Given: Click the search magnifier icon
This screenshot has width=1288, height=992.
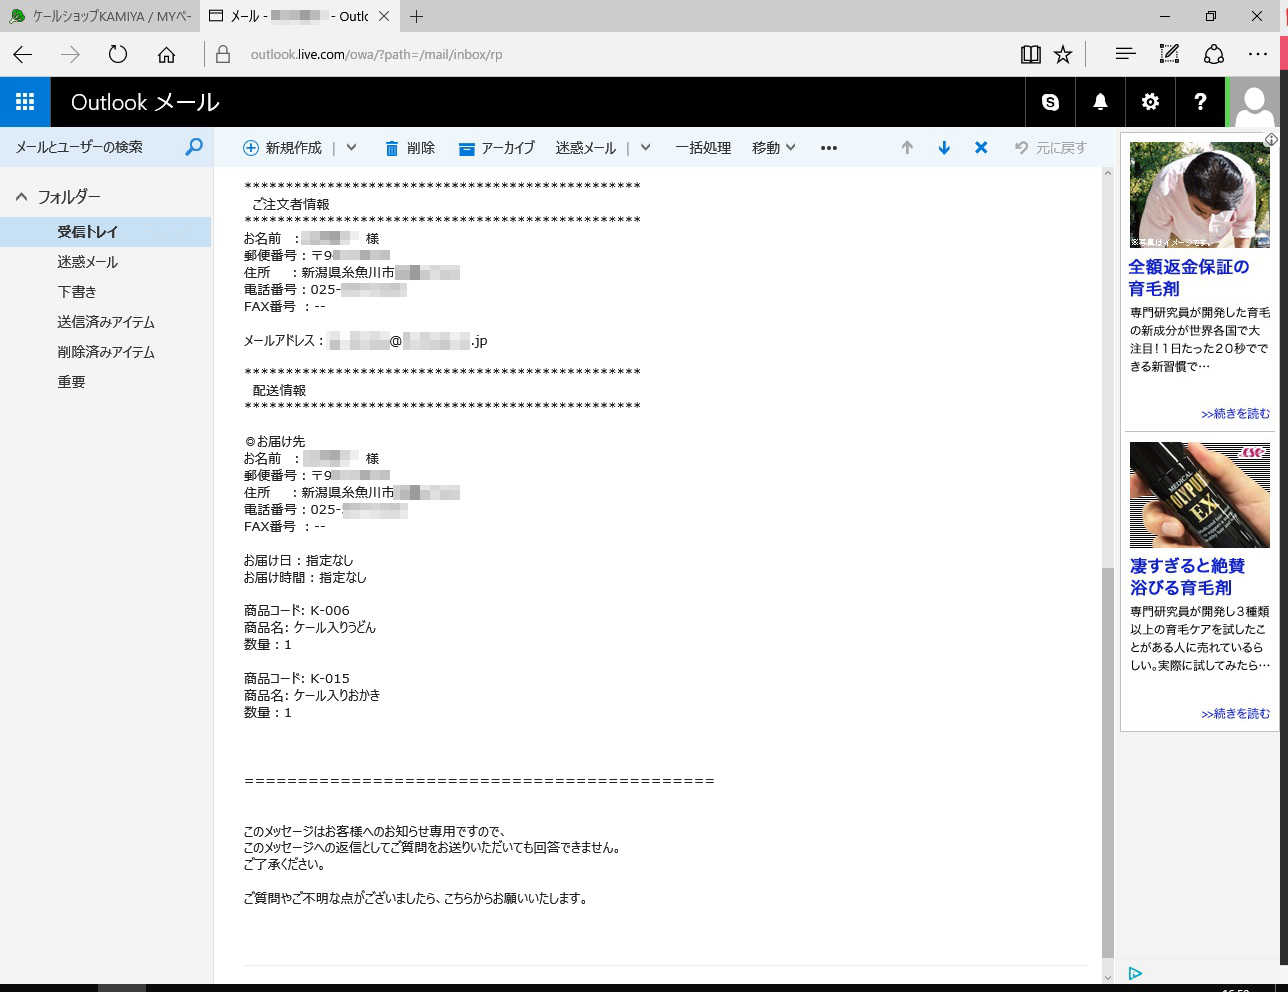Looking at the screenshot, I should tap(194, 147).
